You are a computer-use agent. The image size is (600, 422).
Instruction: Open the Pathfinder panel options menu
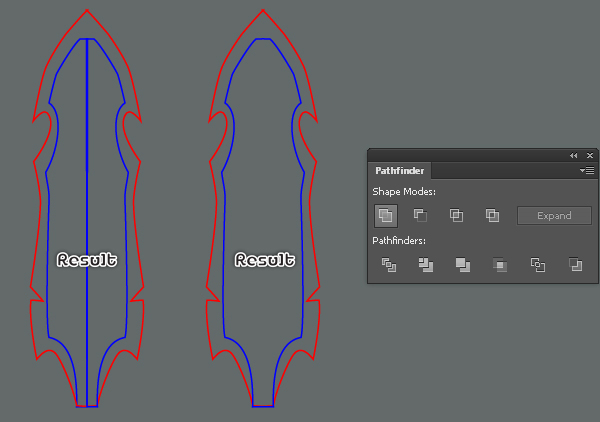[587, 170]
